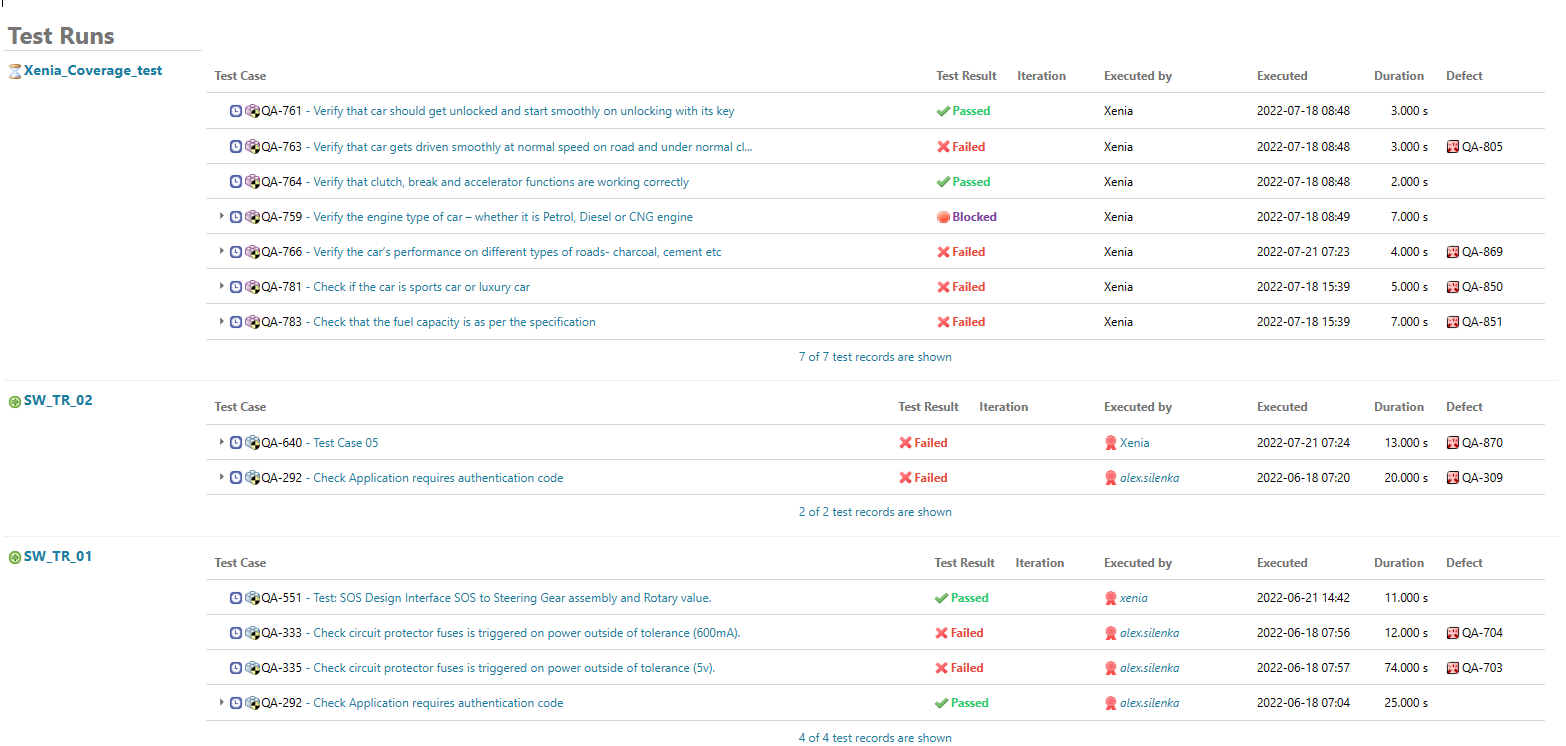Open the Xenia_Coverage_test test run

pyautogui.click(x=93, y=71)
